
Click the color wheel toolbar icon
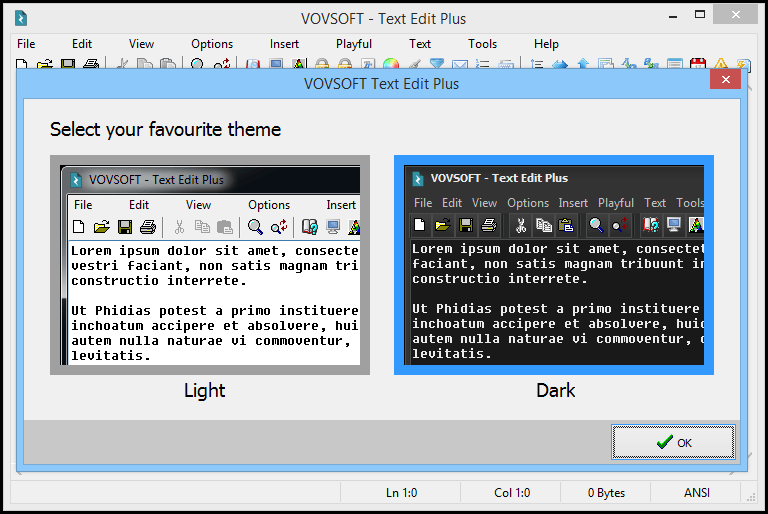point(391,64)
